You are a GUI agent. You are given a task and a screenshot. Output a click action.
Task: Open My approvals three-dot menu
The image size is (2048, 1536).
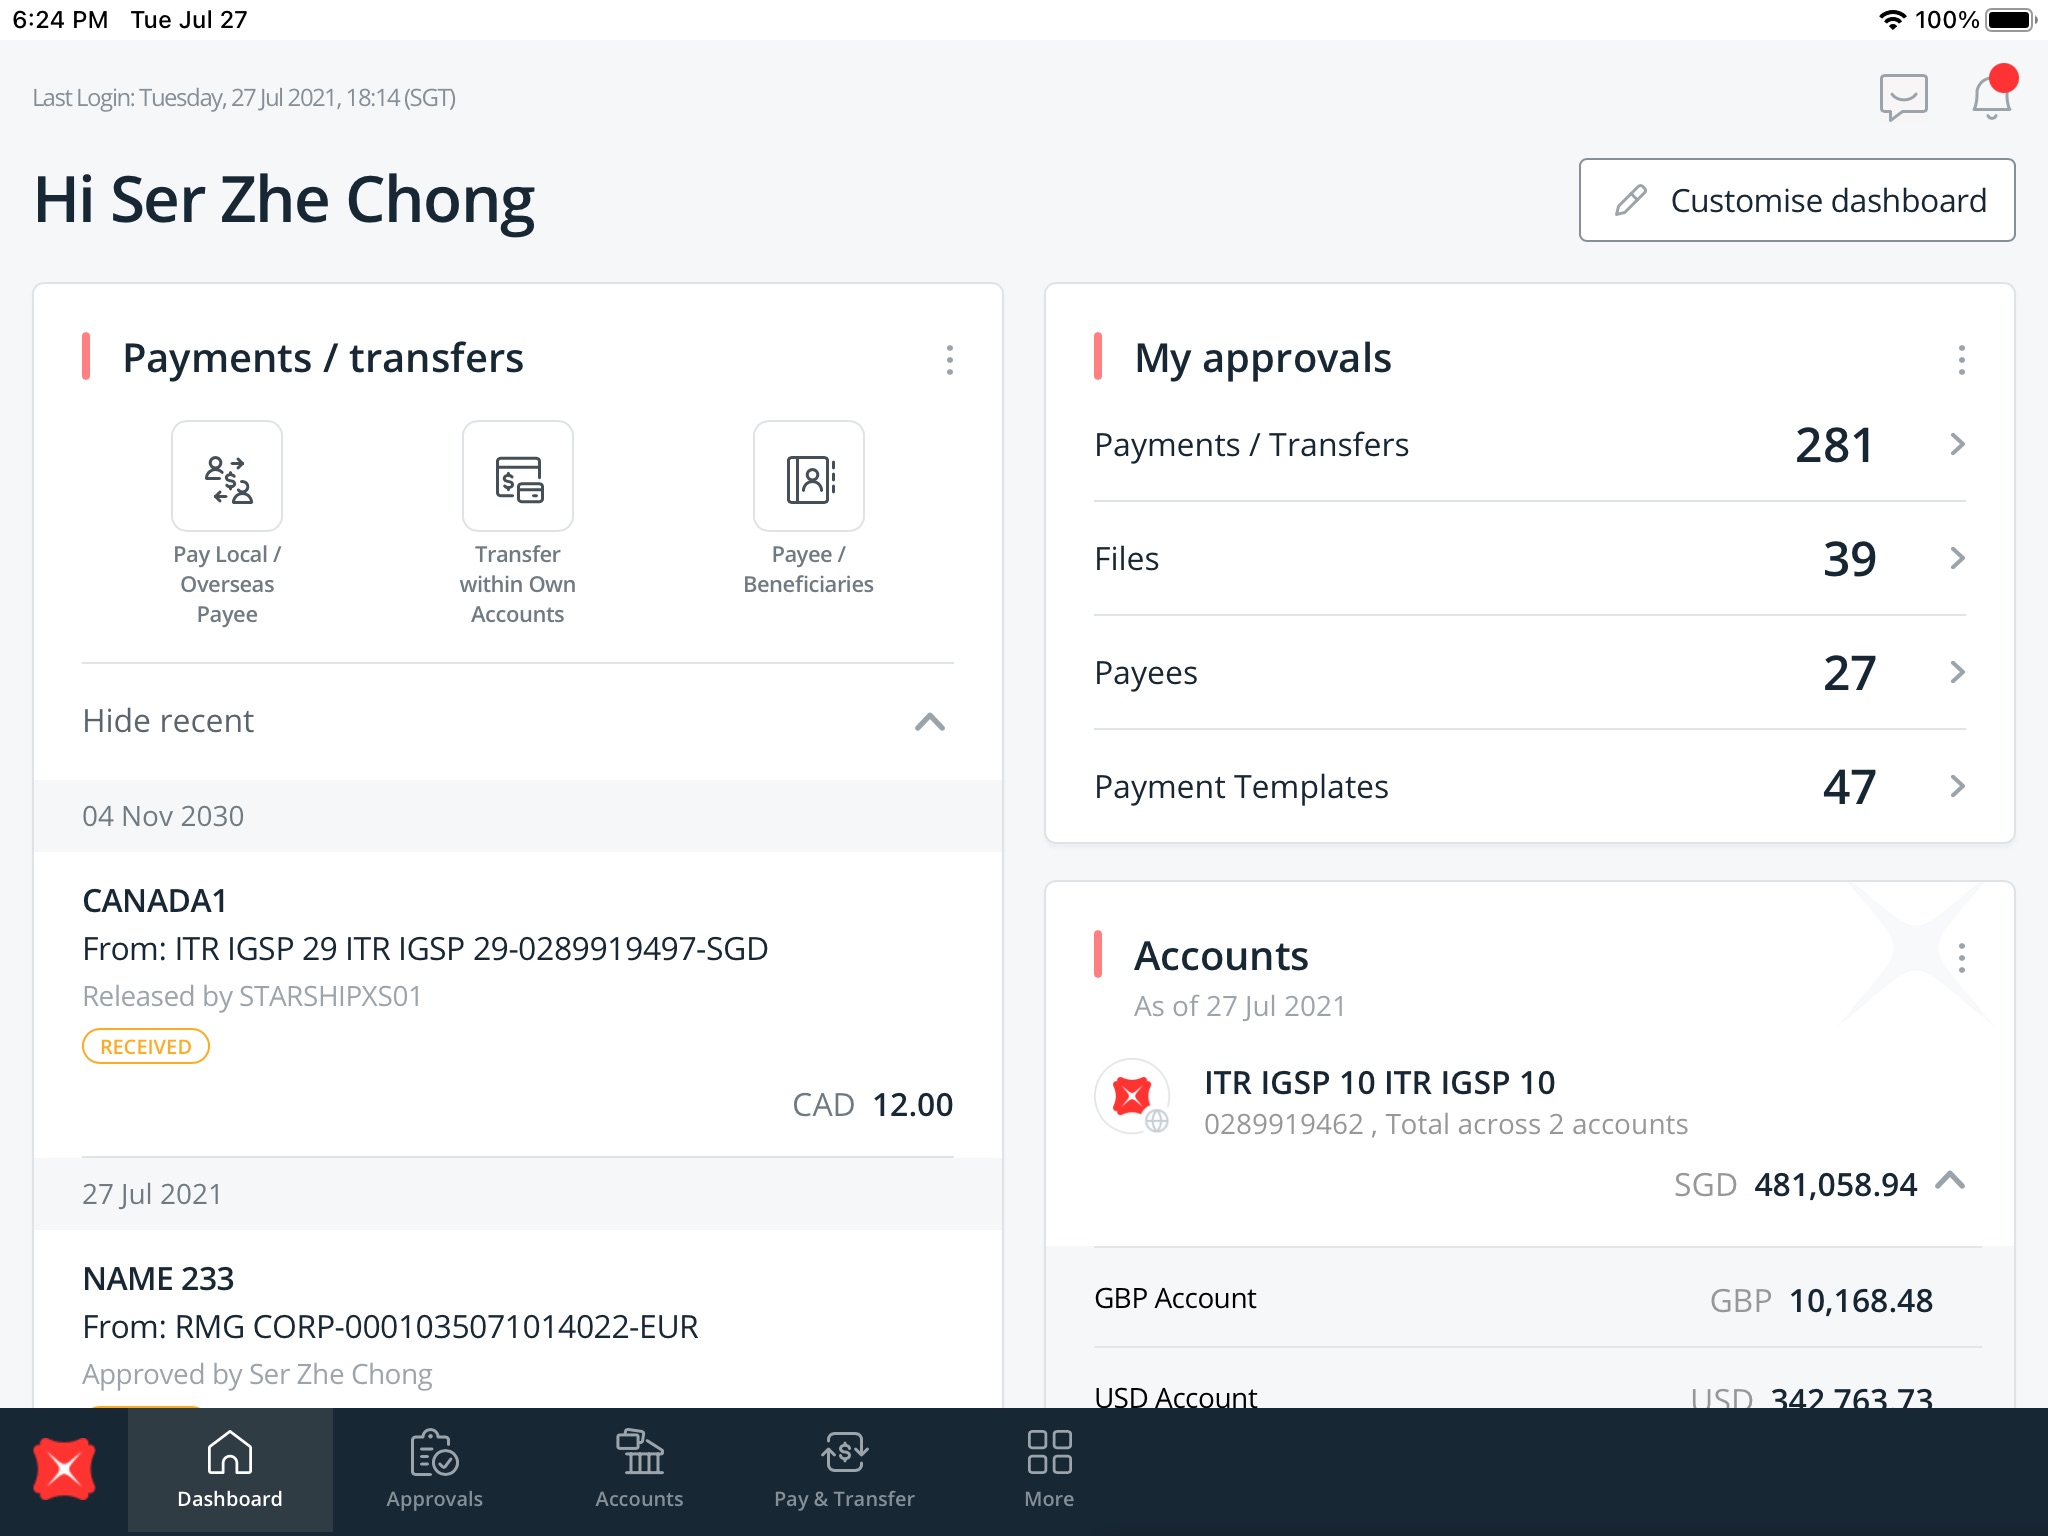(x=1961, y=360)
